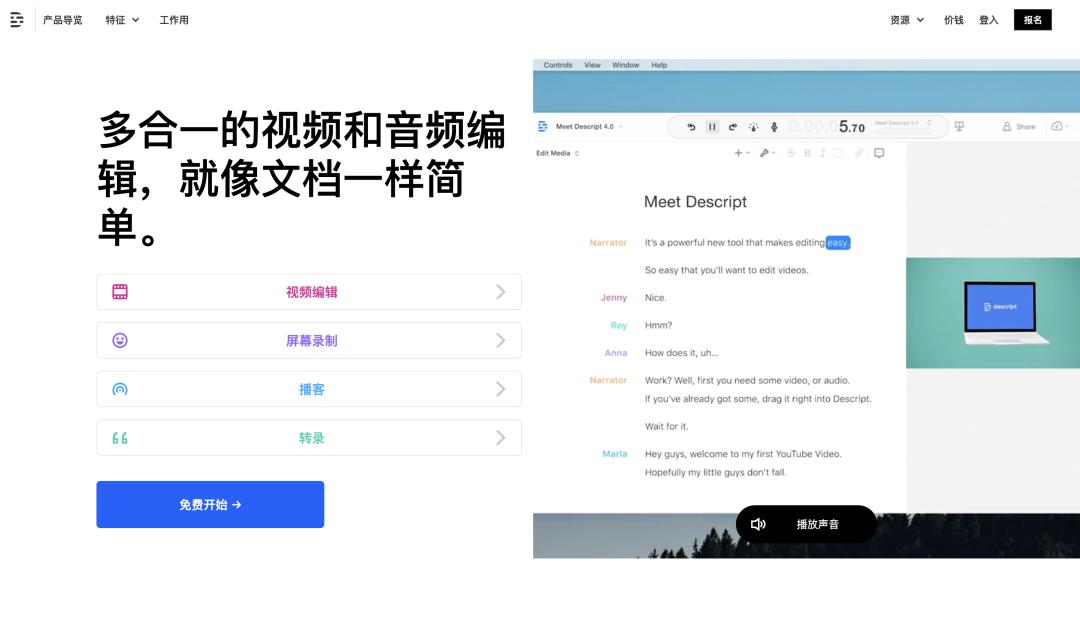Click the chevron on the 视频编辑 row

(501, 292)
